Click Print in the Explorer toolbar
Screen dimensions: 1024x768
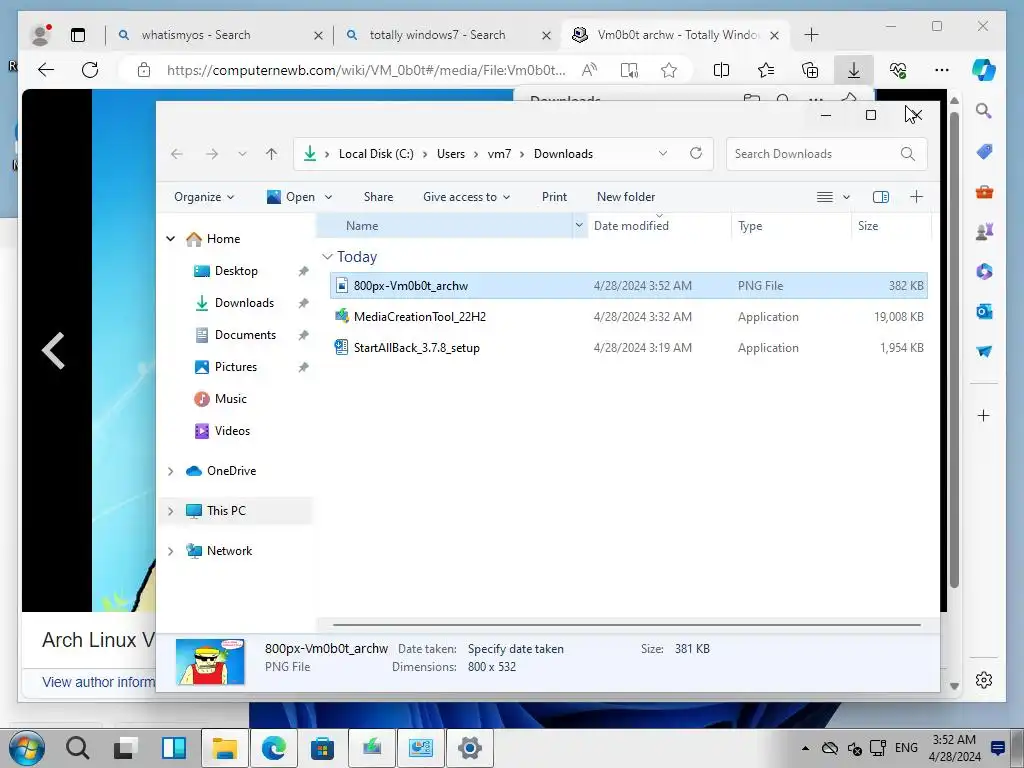point(554,197)
